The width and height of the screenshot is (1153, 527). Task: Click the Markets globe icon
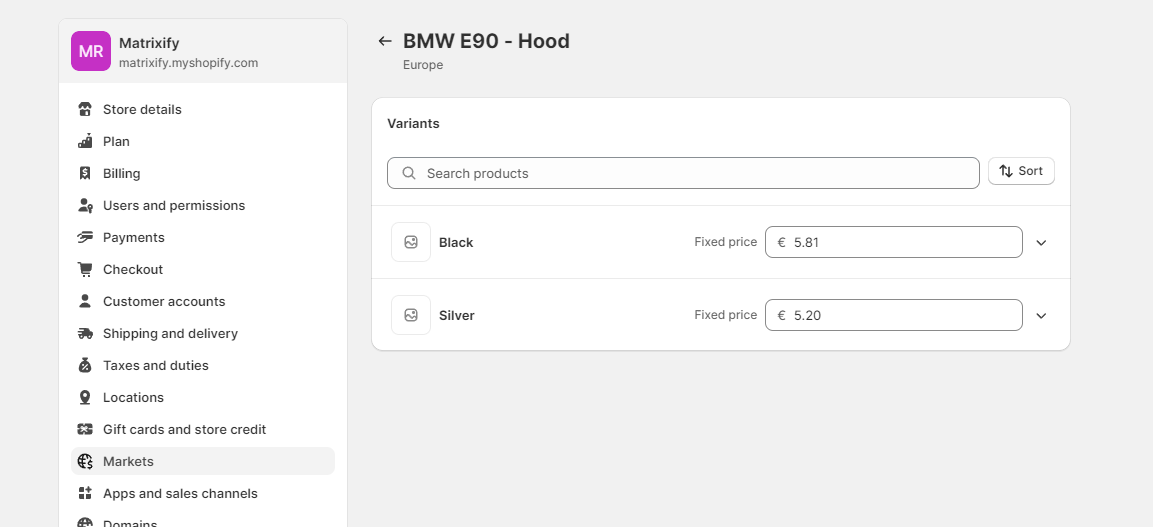click(85, 461)
